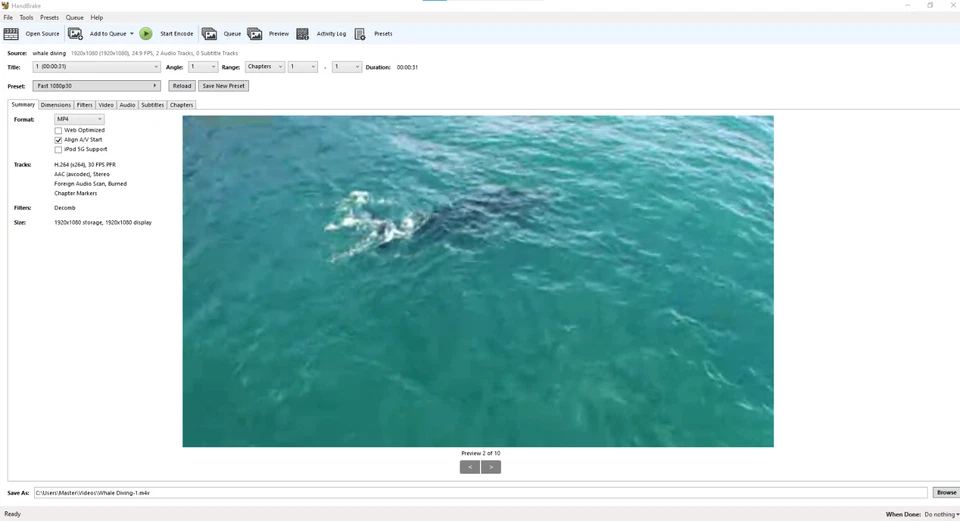Click the 'Ready' status bar text

(x=12, y=514)
